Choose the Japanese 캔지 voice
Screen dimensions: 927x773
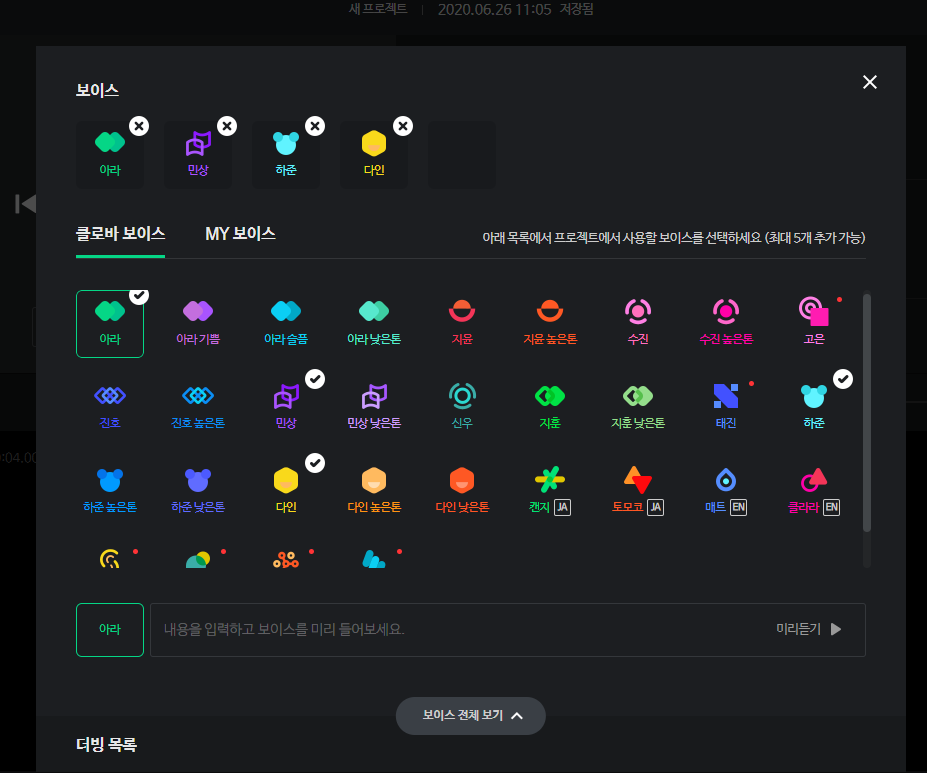pos(550,491)
